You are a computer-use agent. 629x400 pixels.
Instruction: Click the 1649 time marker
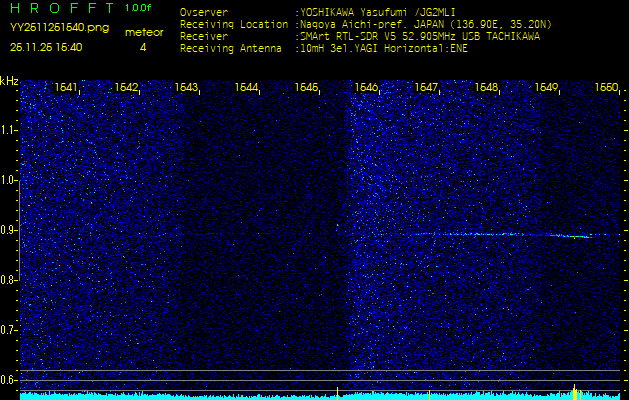pyautogui.click(x=546, y=88)
